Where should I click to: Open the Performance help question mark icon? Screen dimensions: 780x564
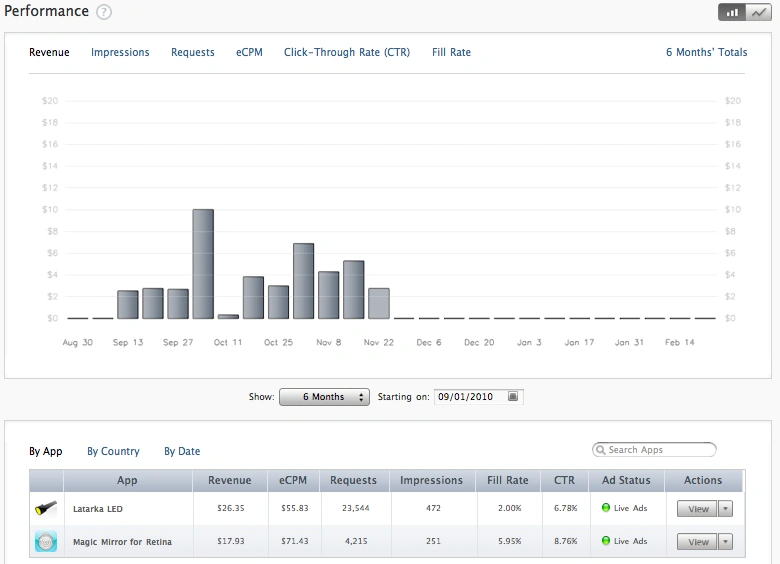(x=103, y=11)
